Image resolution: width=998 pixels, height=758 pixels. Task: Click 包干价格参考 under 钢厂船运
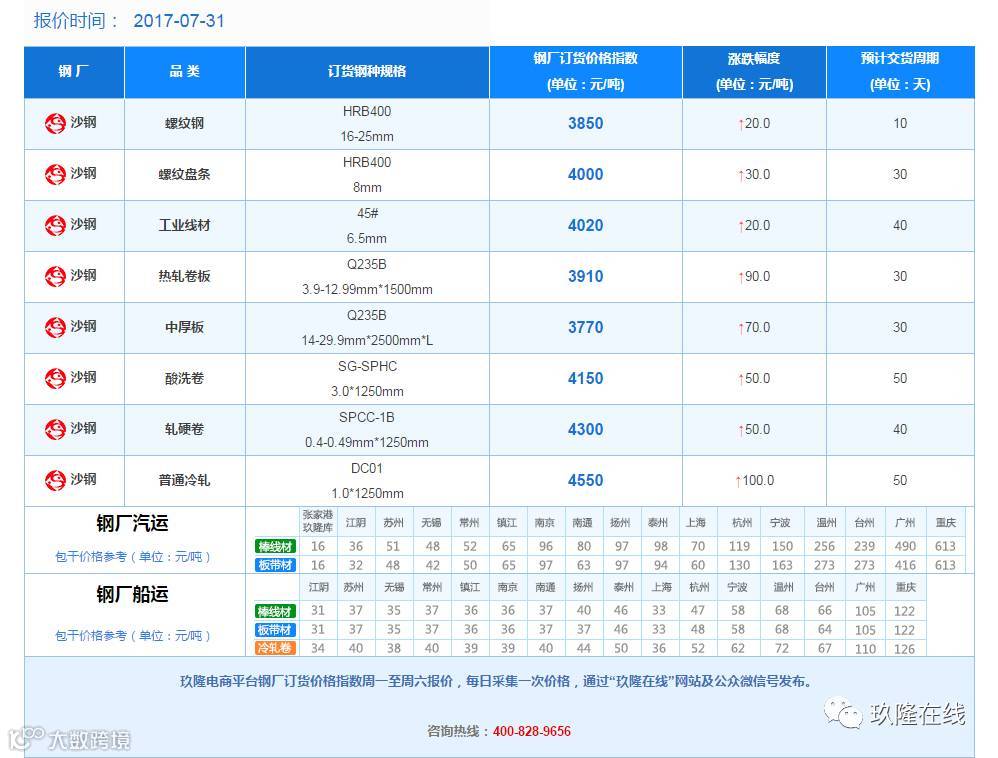[x=132, y=636]
